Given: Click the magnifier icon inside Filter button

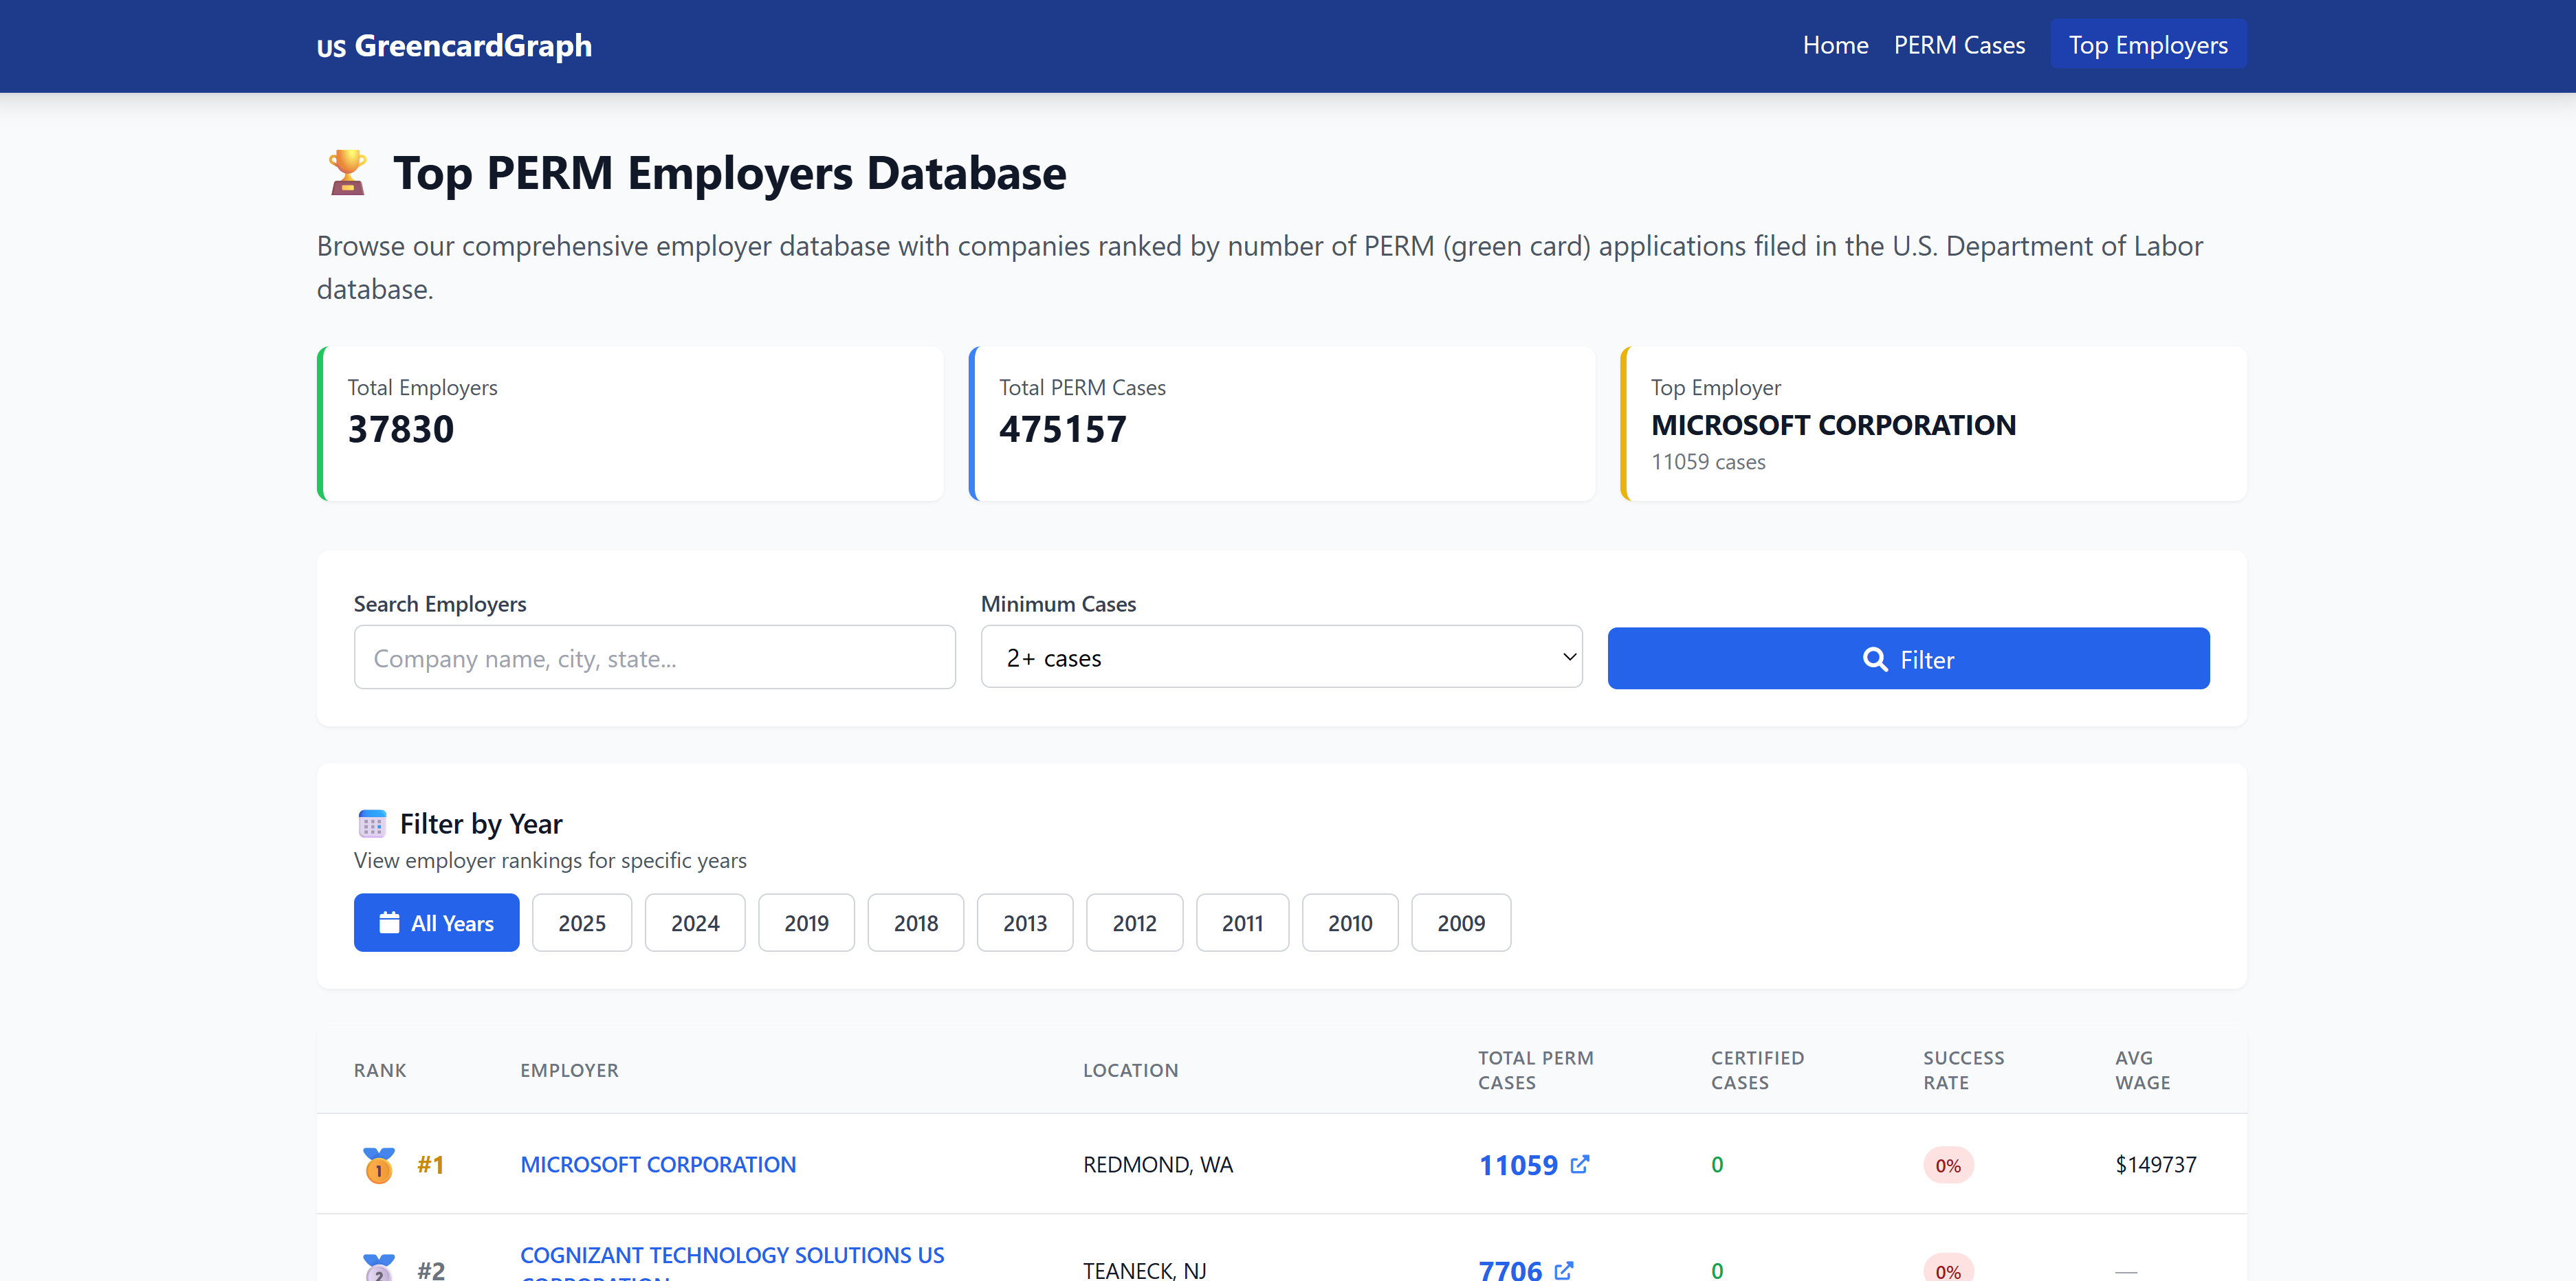Looking at the screenshot, I should 1874,659.
